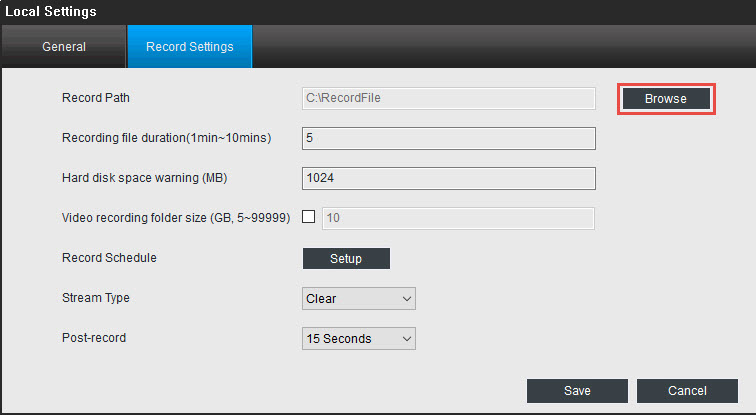Click the Local Settings window title
The image size is (756, 415).
point(51,12)
